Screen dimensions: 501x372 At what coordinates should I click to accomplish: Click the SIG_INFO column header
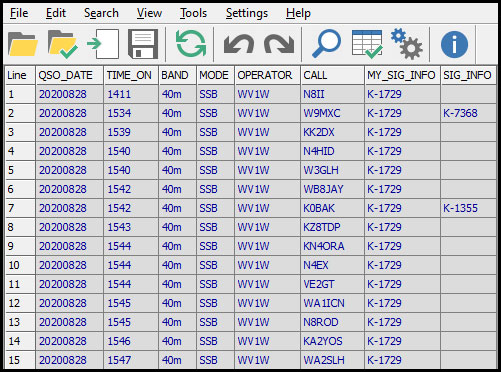tap(469, 75)
